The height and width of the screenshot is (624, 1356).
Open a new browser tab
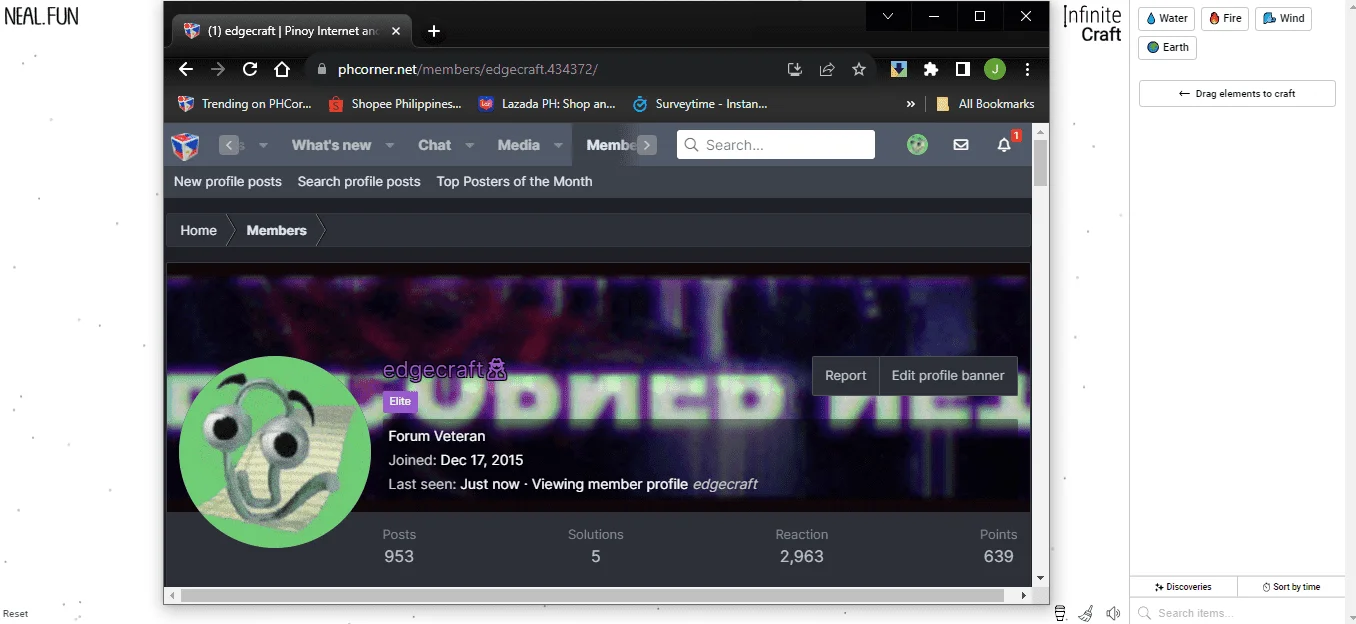click(434, 31)
